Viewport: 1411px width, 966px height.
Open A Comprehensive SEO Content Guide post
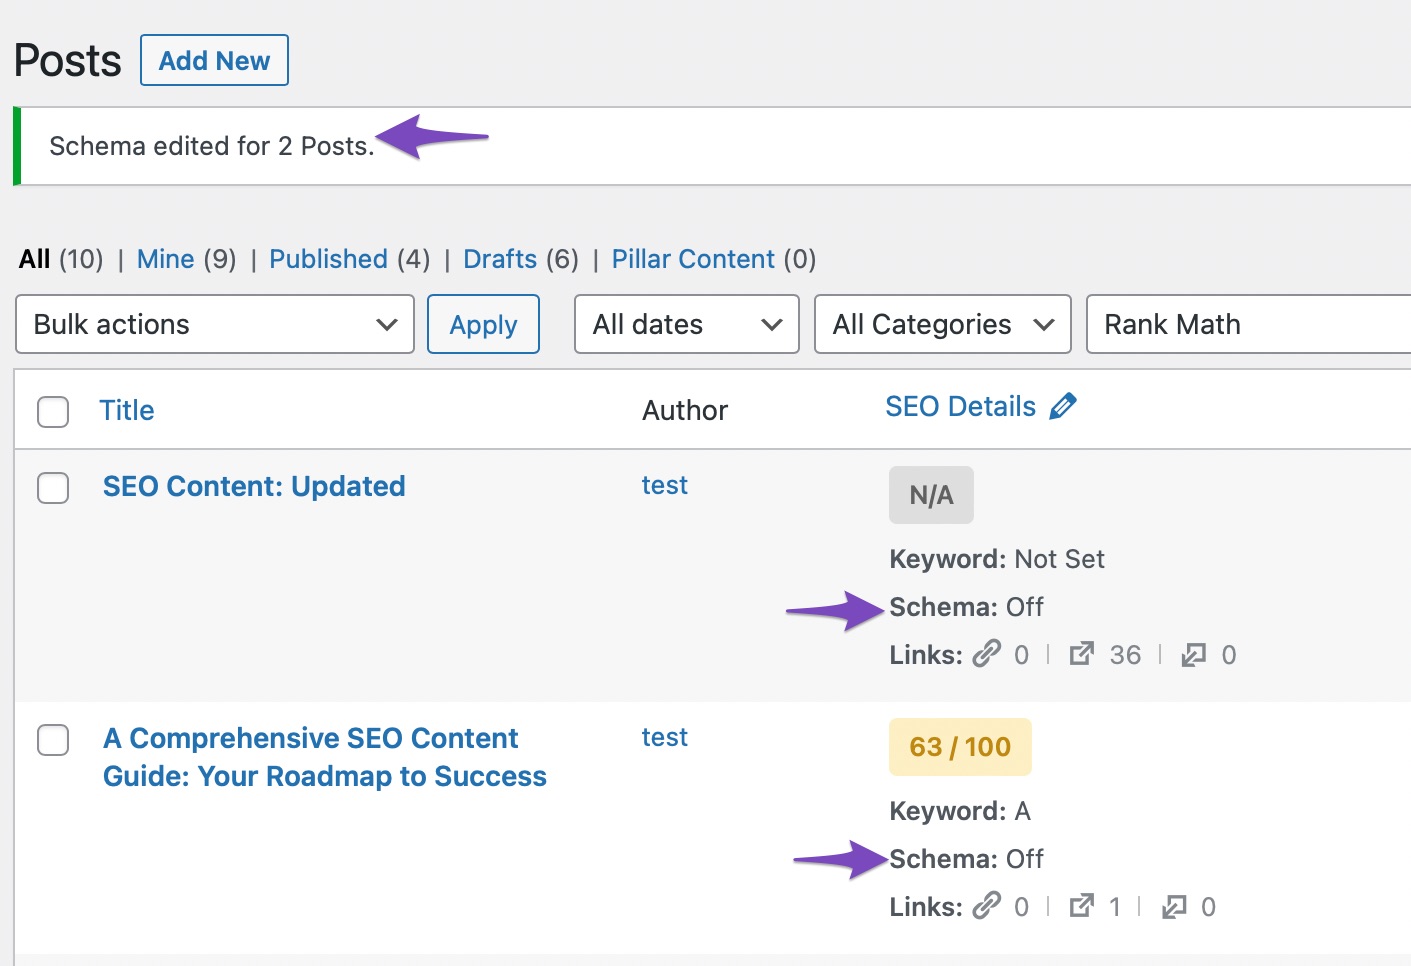pos(325,757)
